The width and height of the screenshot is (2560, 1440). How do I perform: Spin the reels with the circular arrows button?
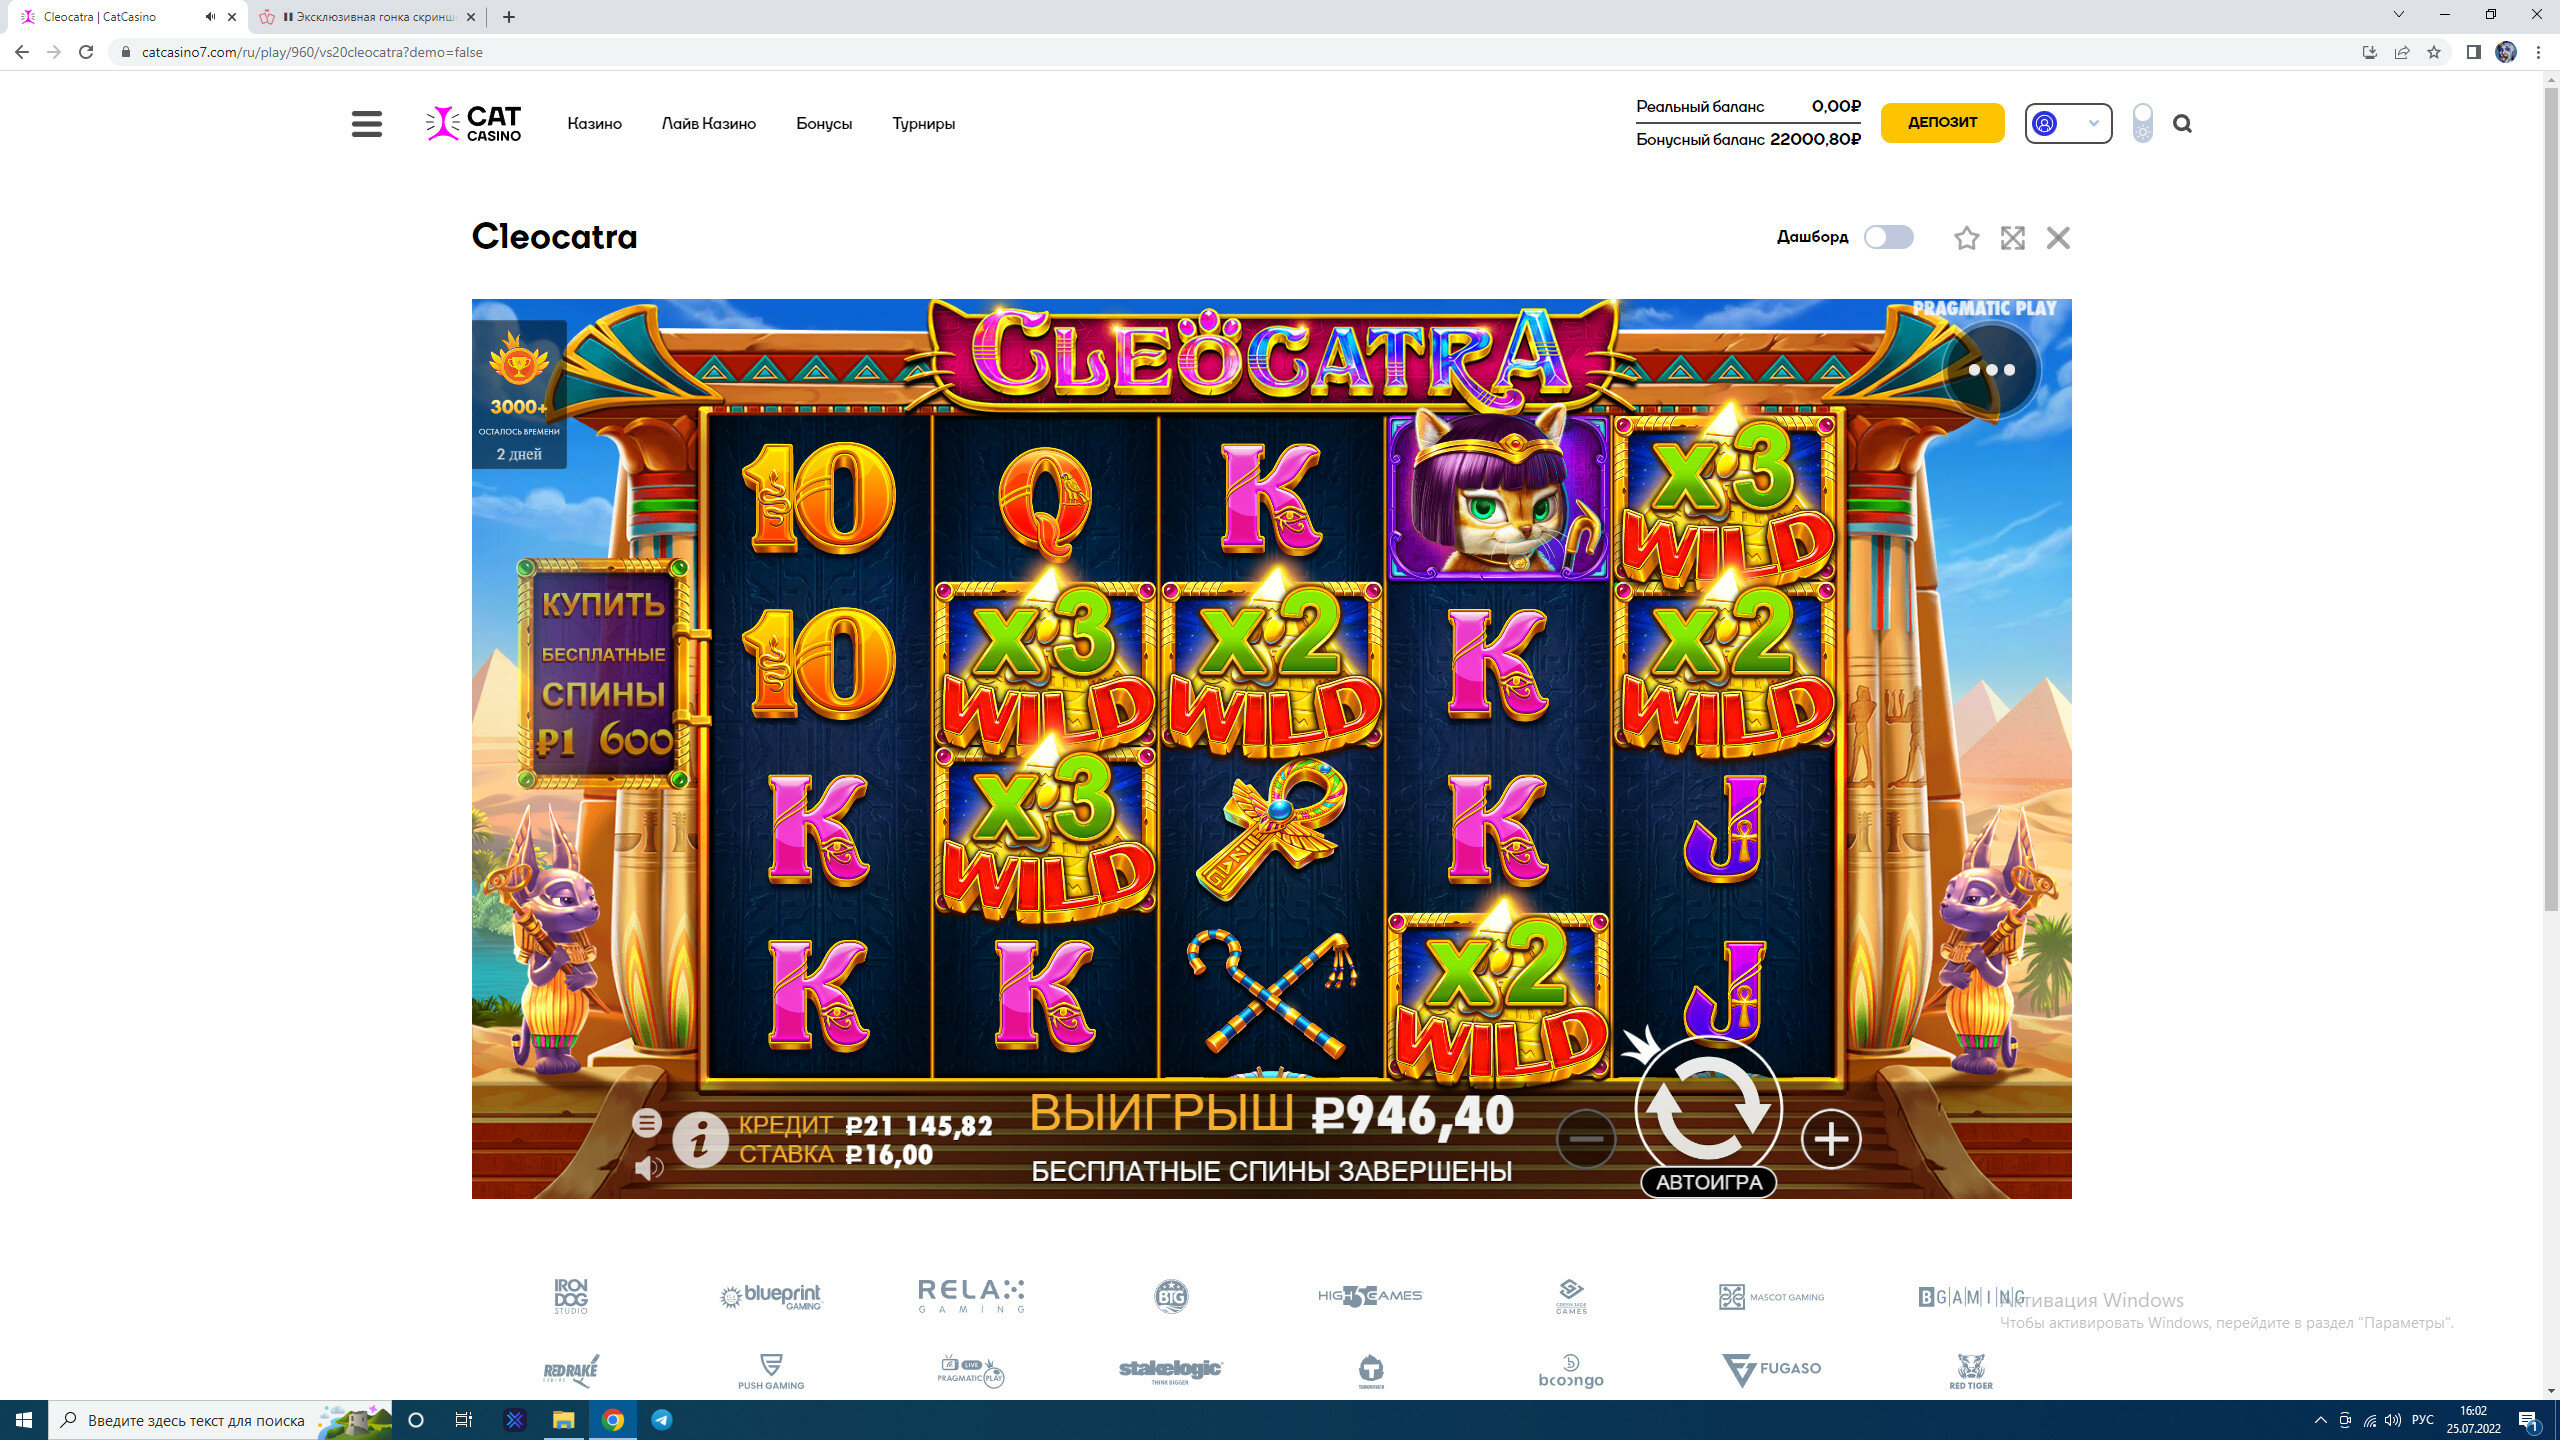[1709, 1108]
